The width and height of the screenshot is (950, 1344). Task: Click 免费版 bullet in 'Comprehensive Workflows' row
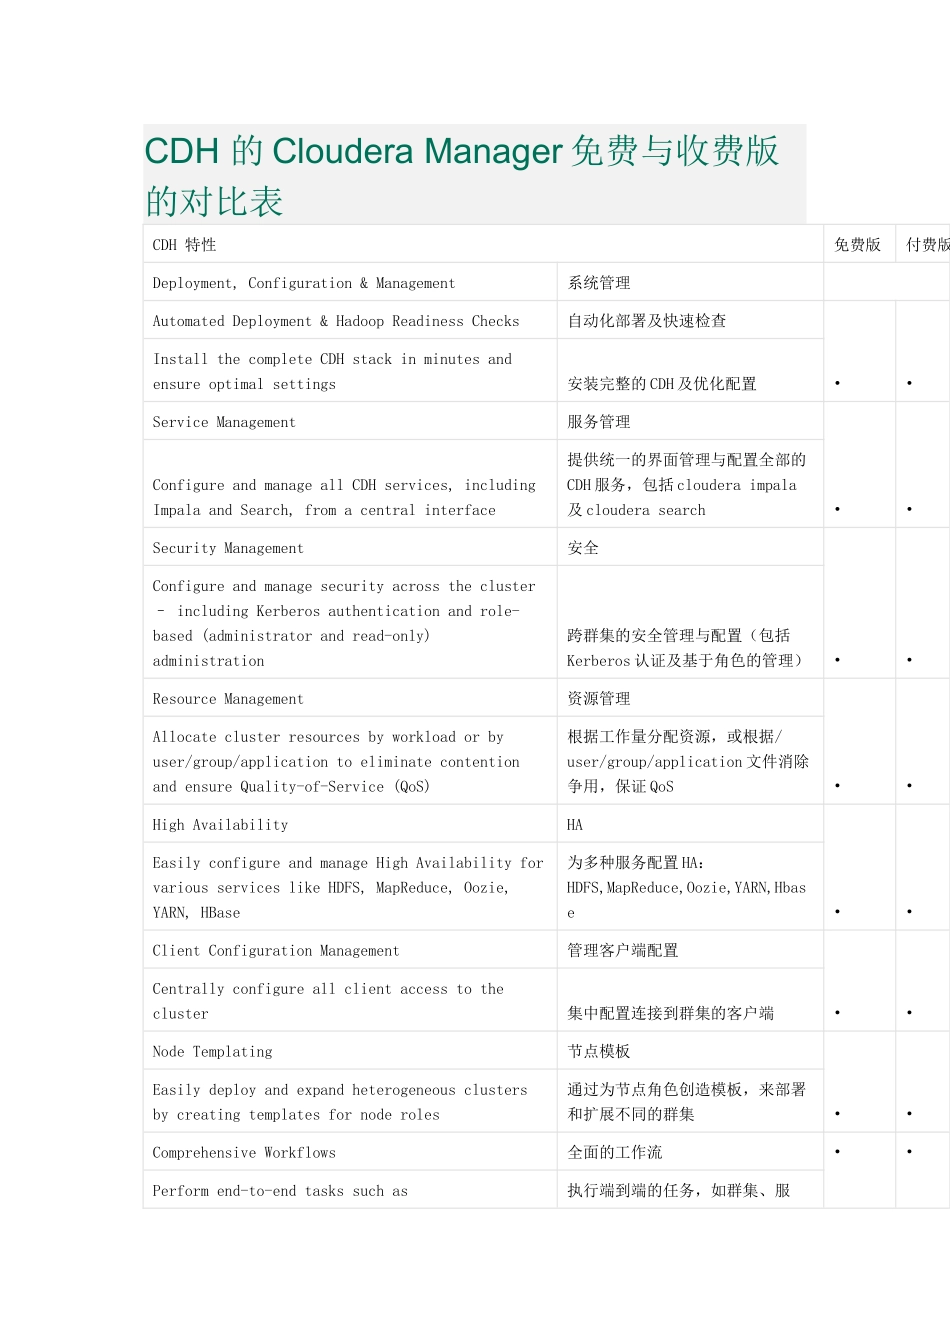click(x=838, y=1152)
